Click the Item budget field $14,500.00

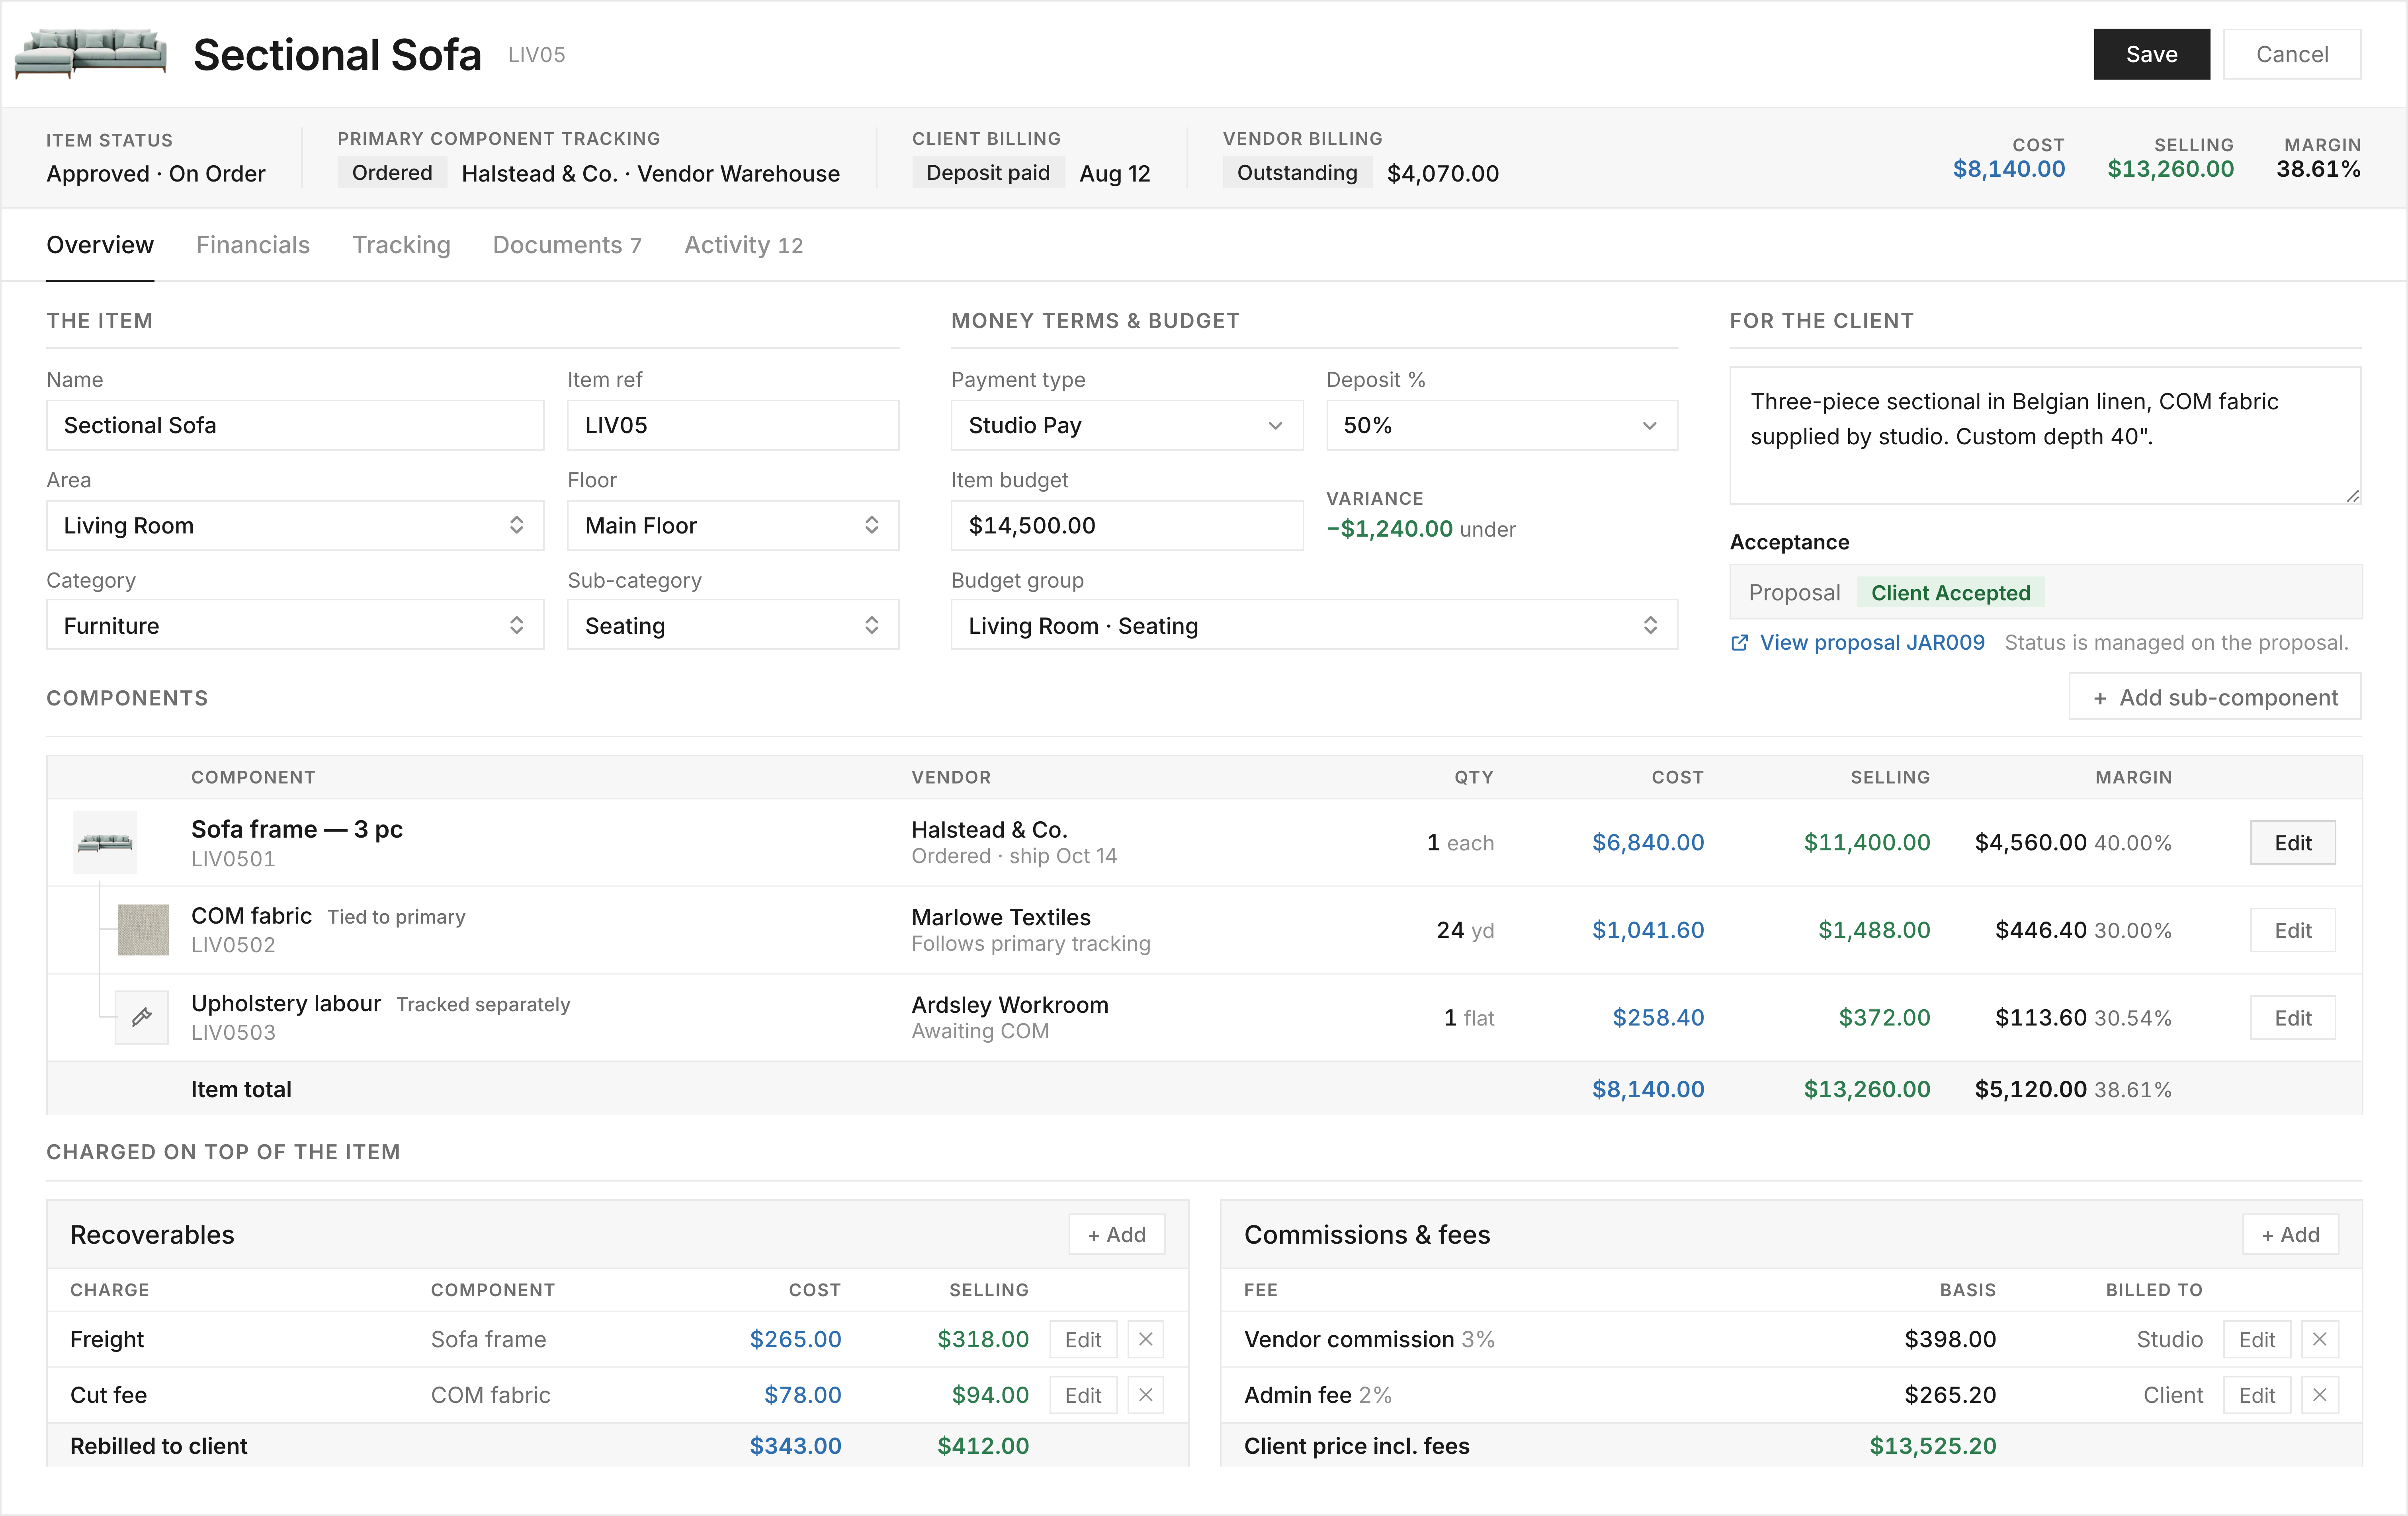coord(1127,525)
